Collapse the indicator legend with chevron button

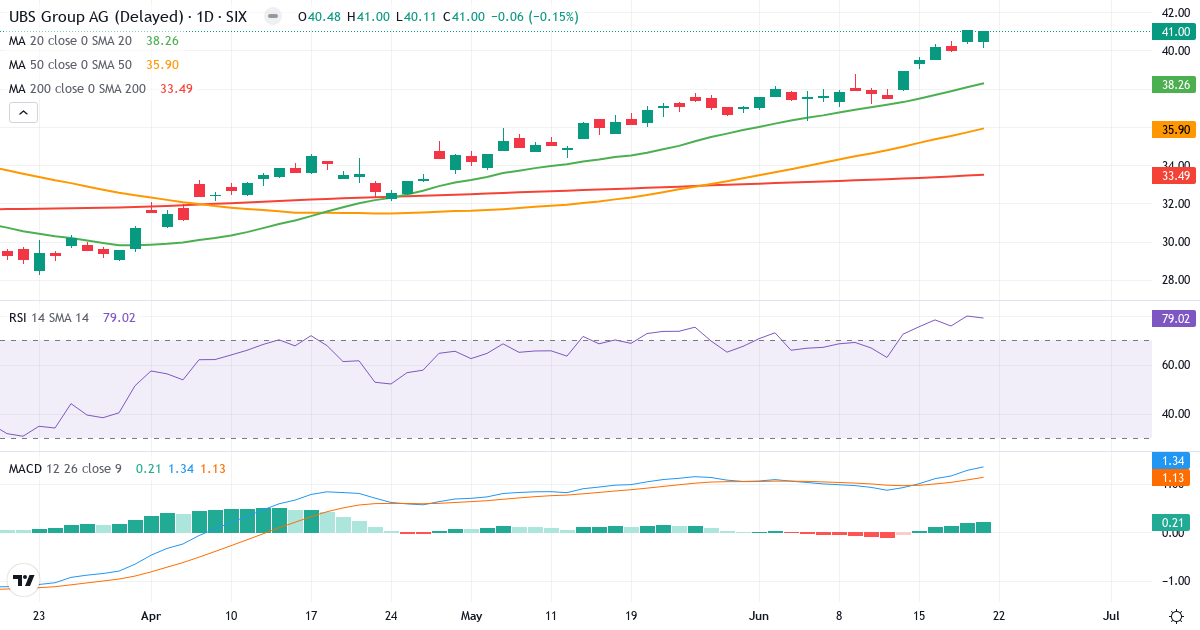[x=24, y=113]
